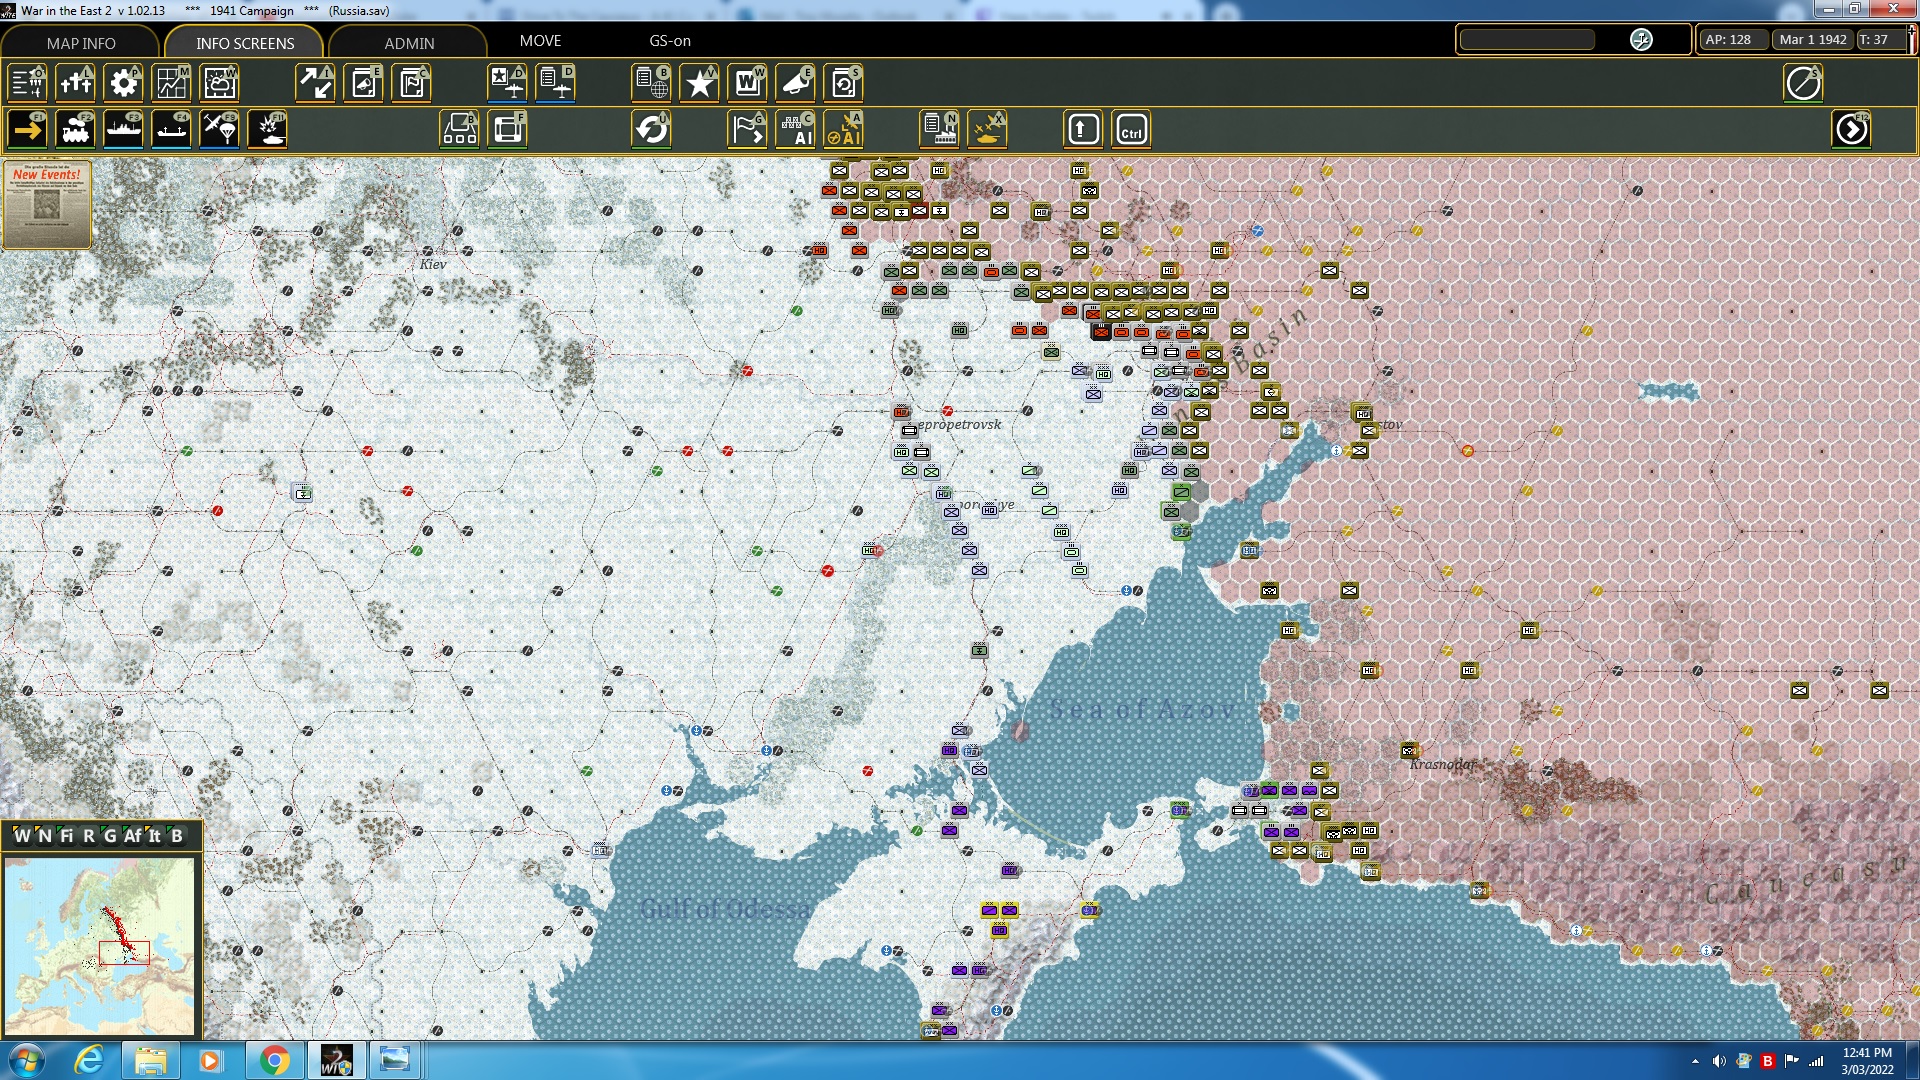Open the metrics chart icon (M)
Screen dimensions: 1920x1080
(x=171, y=83)
